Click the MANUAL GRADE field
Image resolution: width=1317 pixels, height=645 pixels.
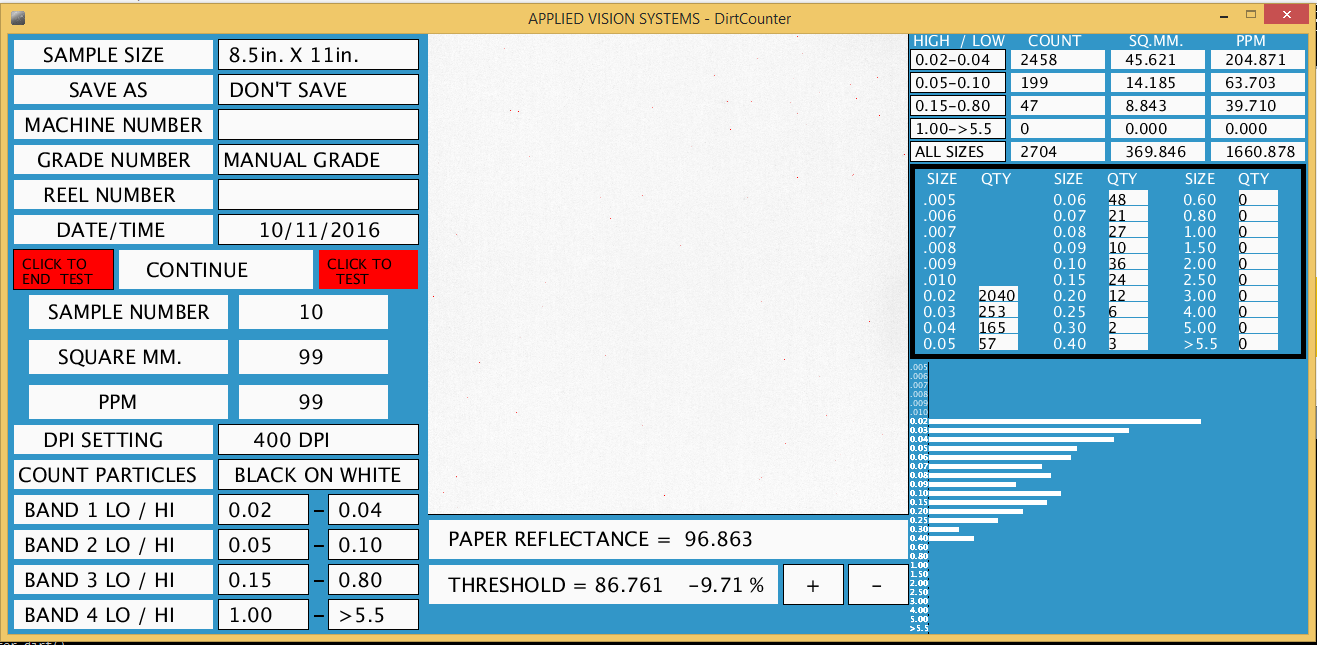[x=318, y=160]
